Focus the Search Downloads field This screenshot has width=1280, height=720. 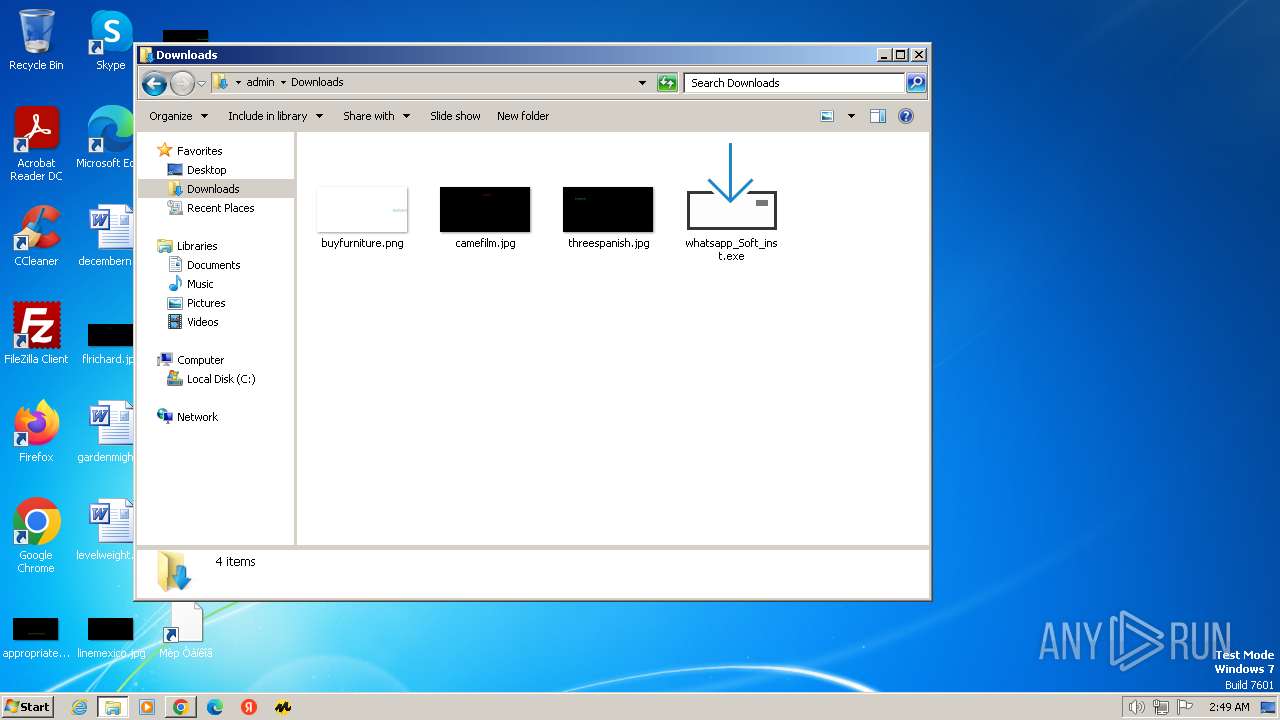coord(795,83)
